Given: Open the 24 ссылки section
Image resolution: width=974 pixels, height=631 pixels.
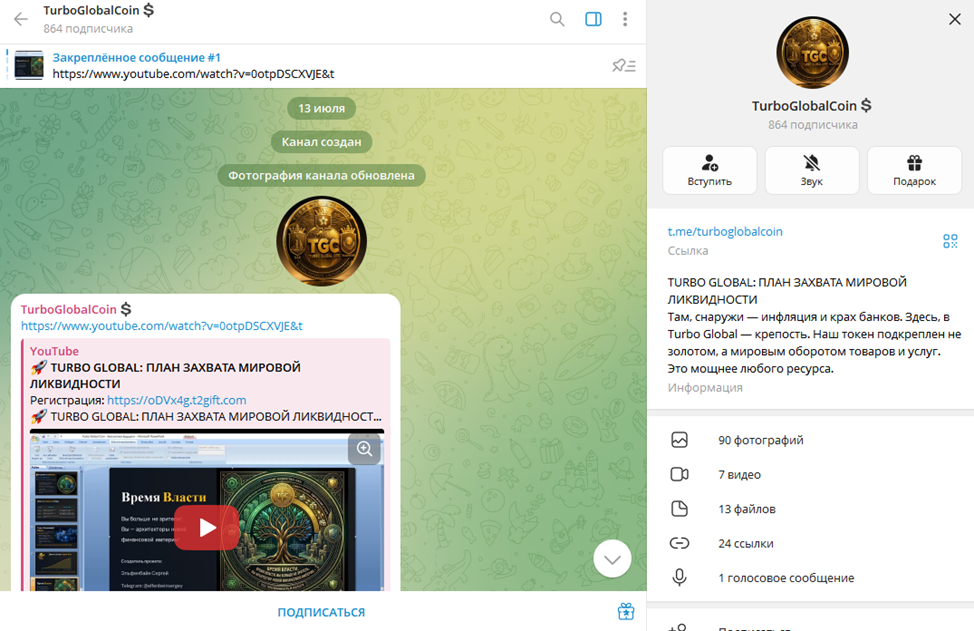Looking at the screenshot, I should [810, 543].
